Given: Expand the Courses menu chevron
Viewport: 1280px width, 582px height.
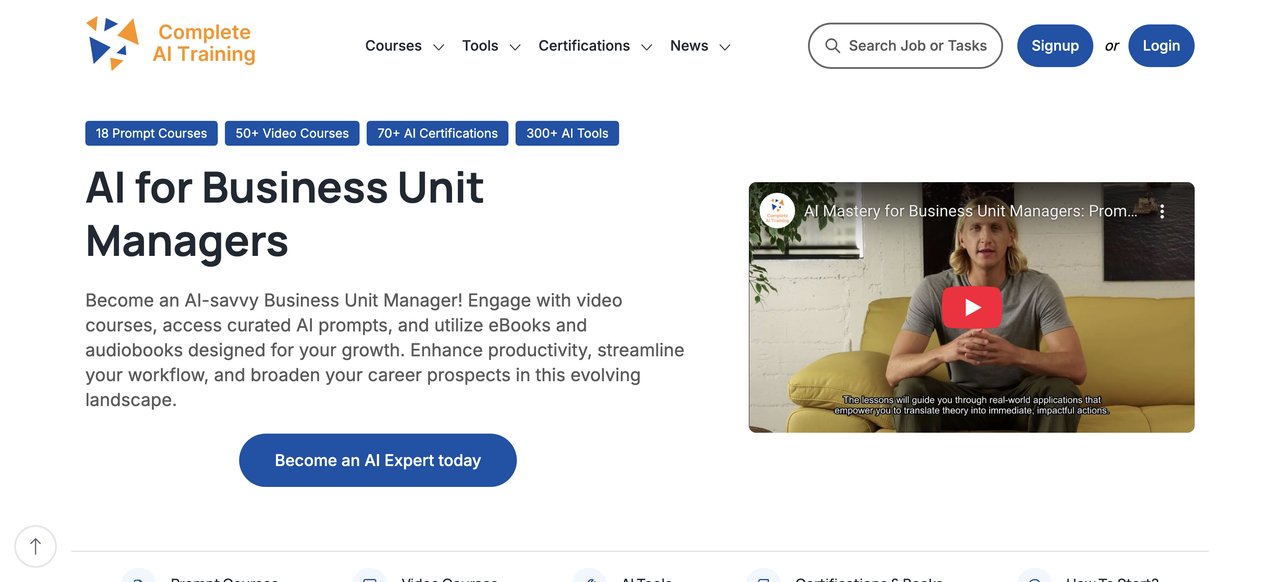Looking at the screenshot, I should (x=438, y=47).
